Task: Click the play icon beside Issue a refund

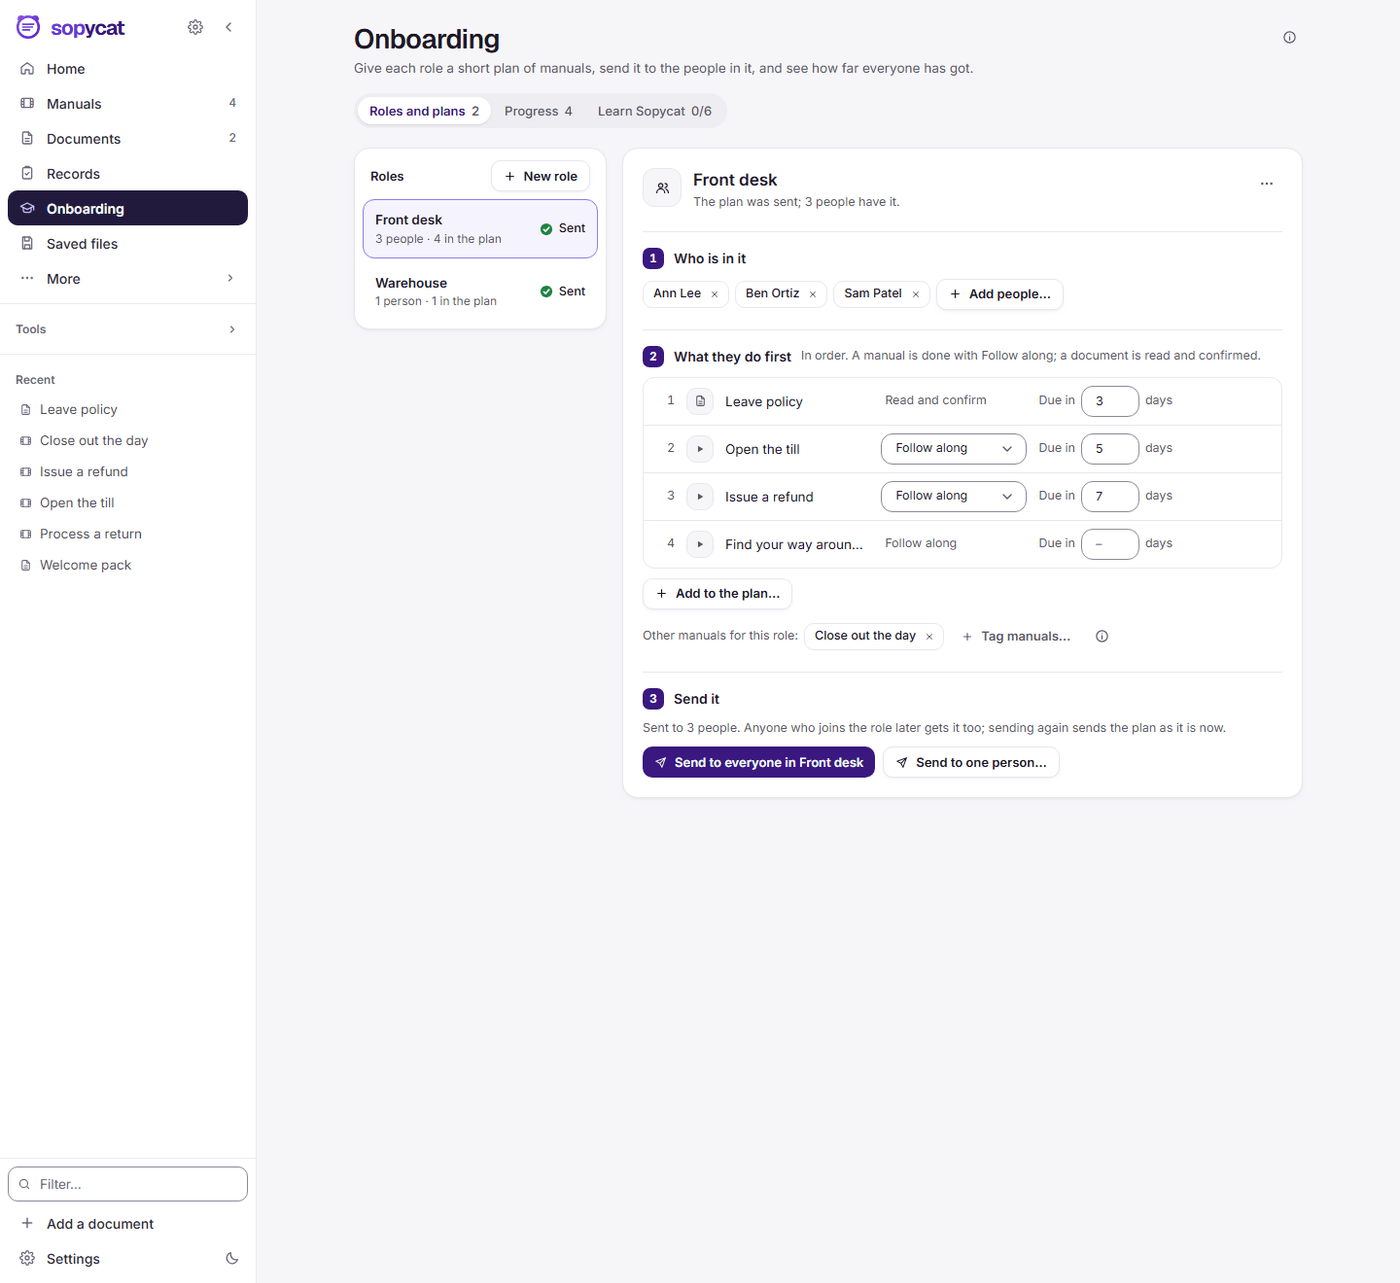Action: tap(700, 497)
